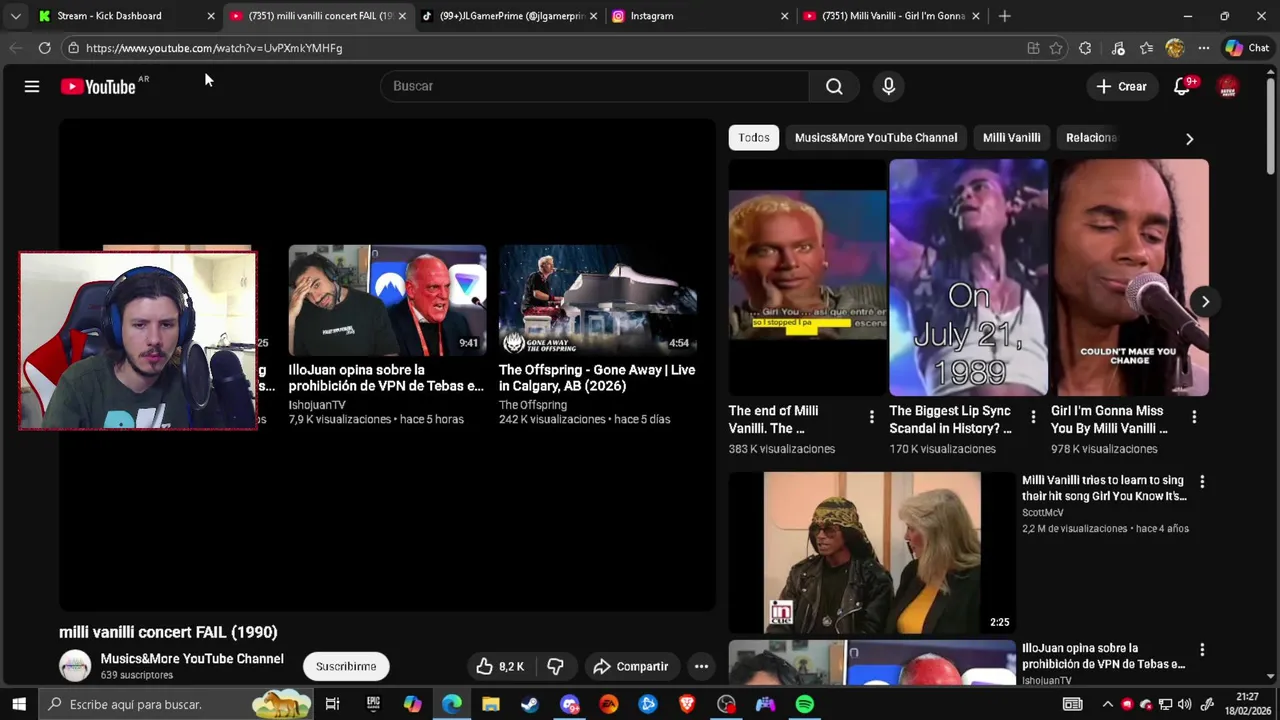Screen dimensions: 1280x720
Task: Open the IlloJuan endscreen video thumbnail
Action: (387, 300)
